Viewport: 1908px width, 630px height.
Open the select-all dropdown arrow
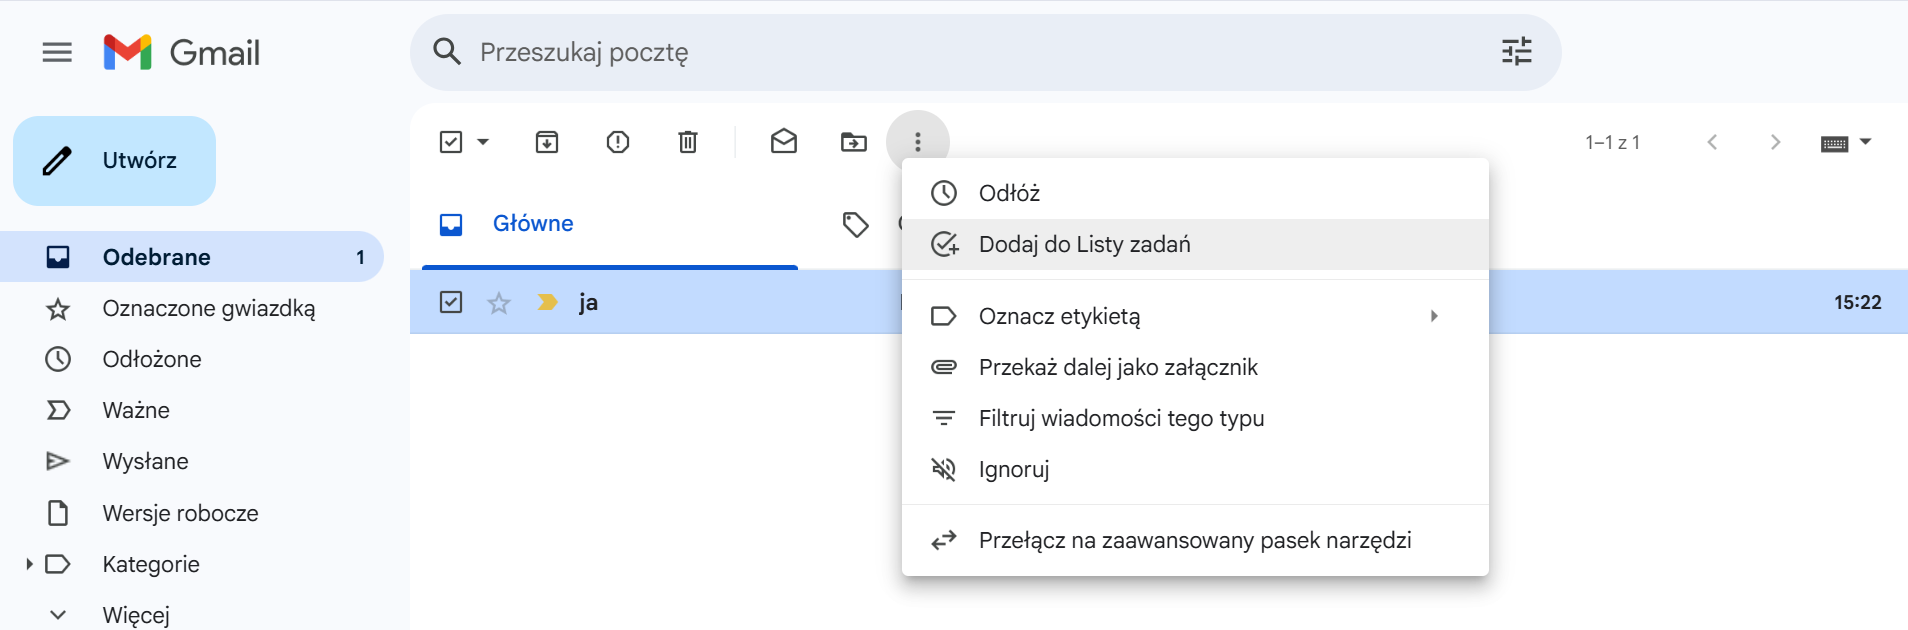(x=483, y=142)
